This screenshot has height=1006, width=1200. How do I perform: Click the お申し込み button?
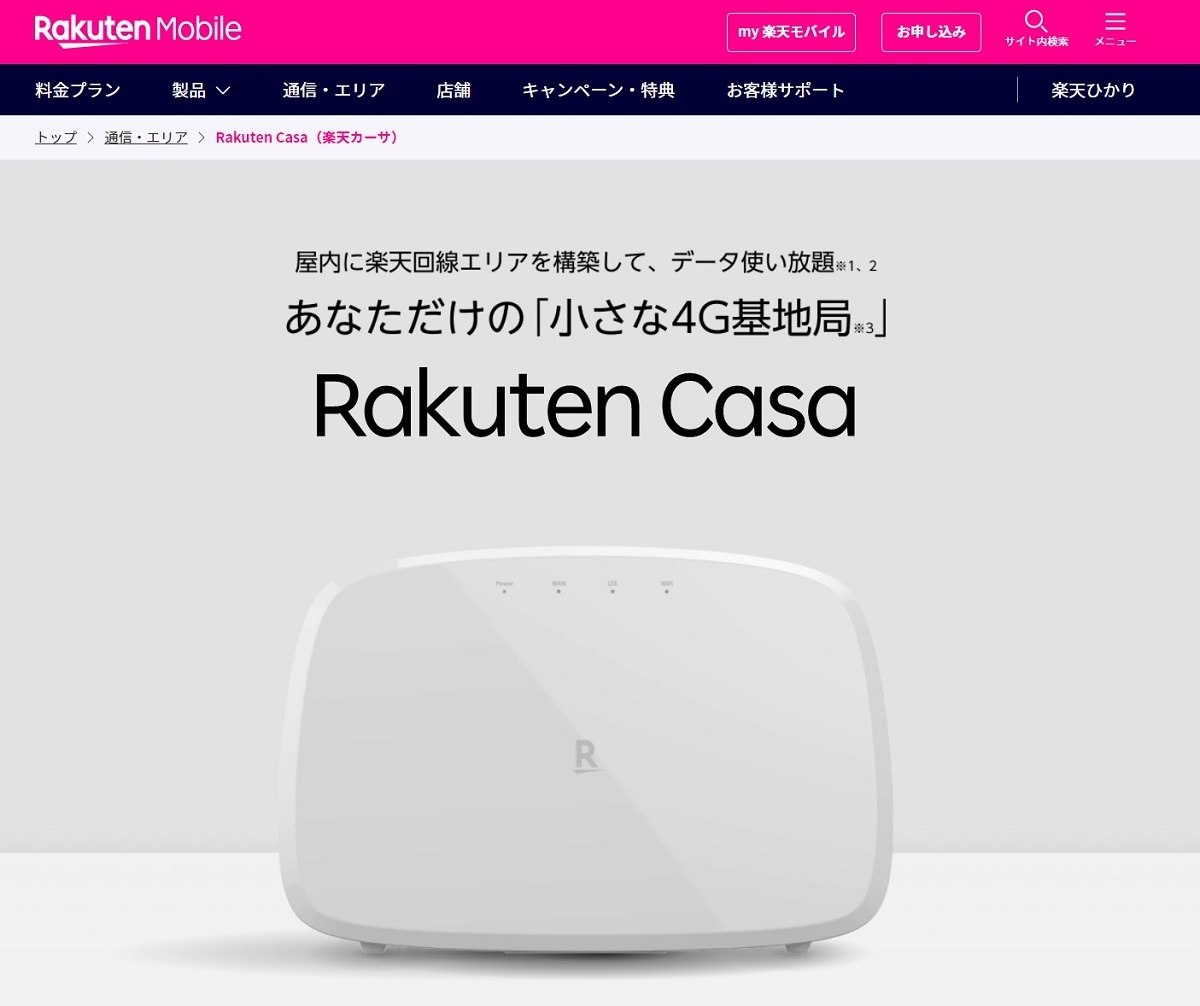[x=931, y=32]
